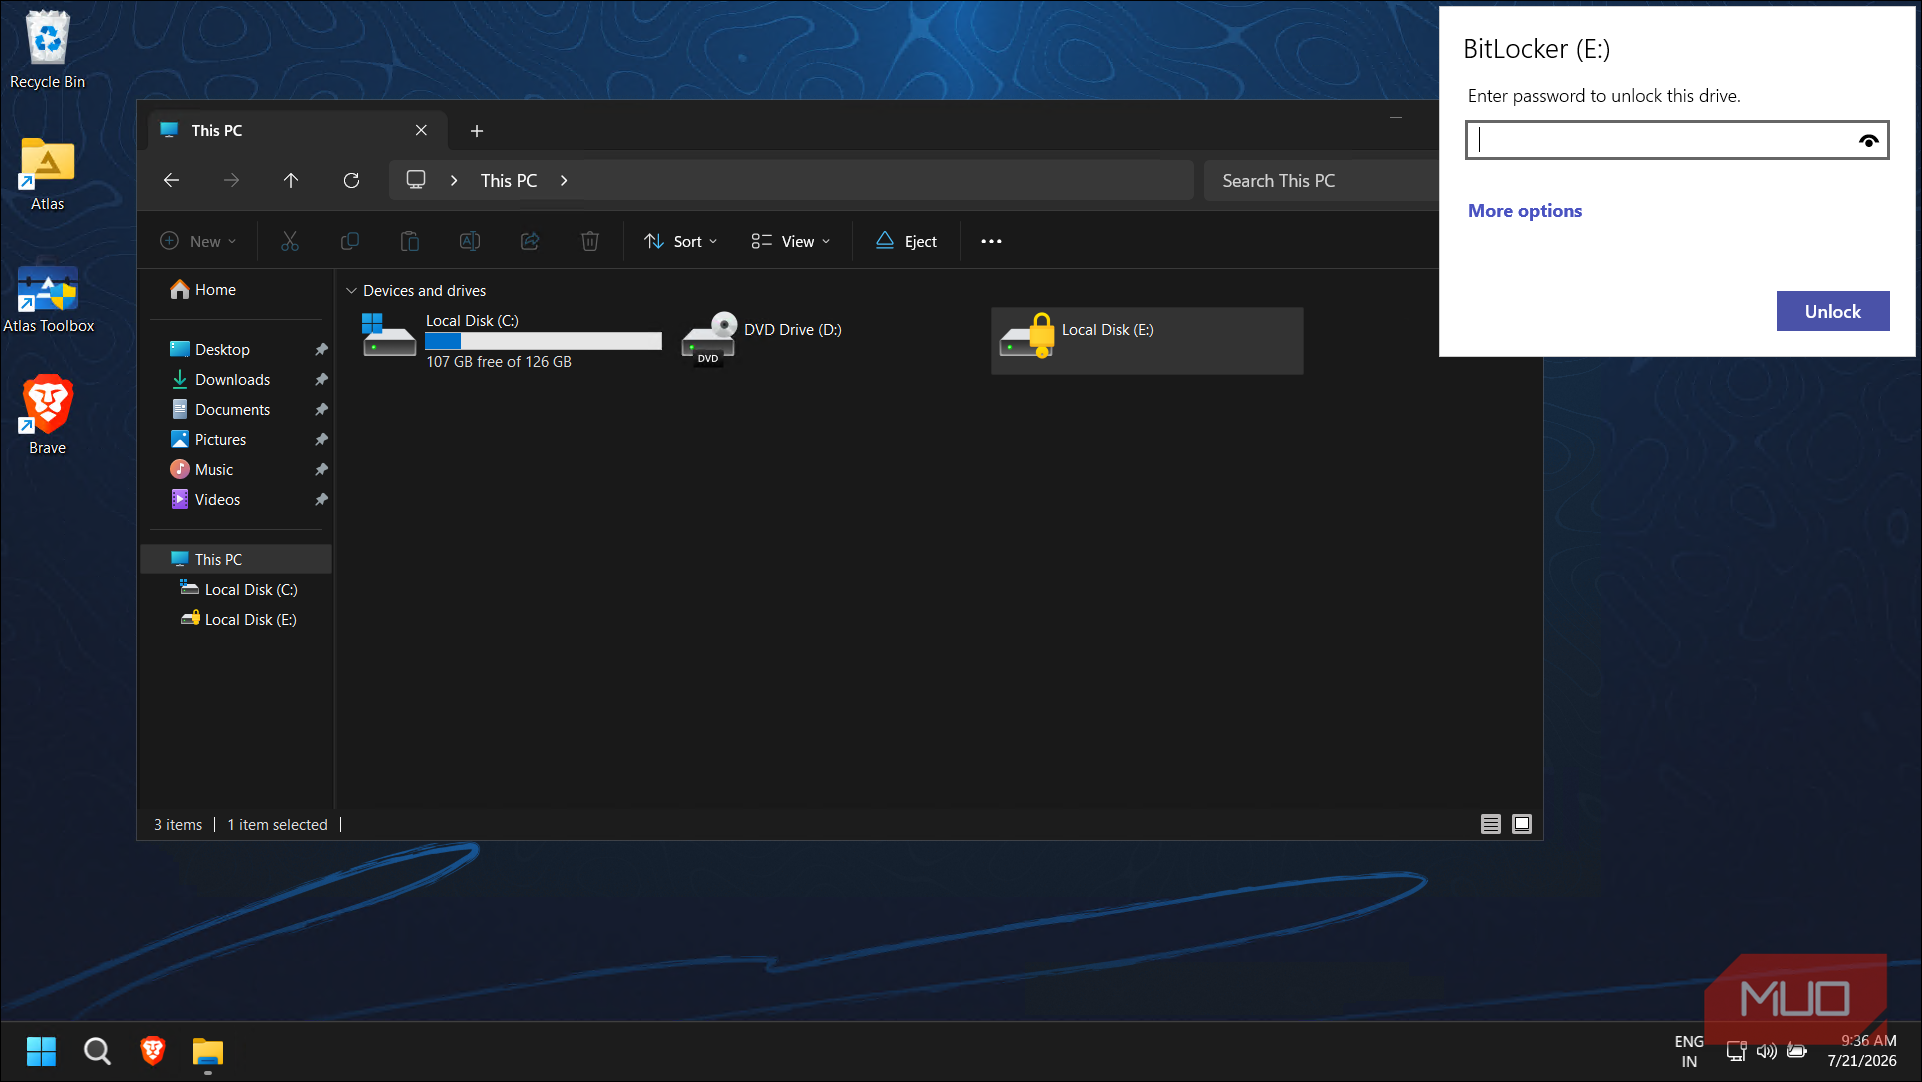Click the Paste clipboard icon
Image resolution: width=1922 pixels, height=1082 pixels.
pos(410,241)
